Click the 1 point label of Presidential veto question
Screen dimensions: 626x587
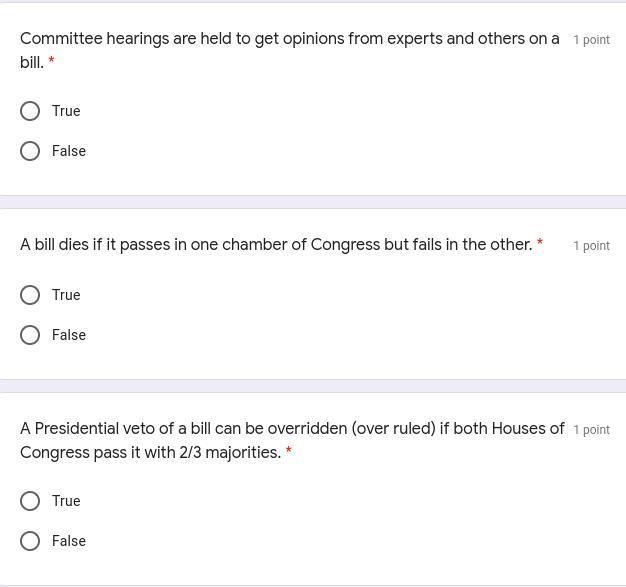click(592, 430)
